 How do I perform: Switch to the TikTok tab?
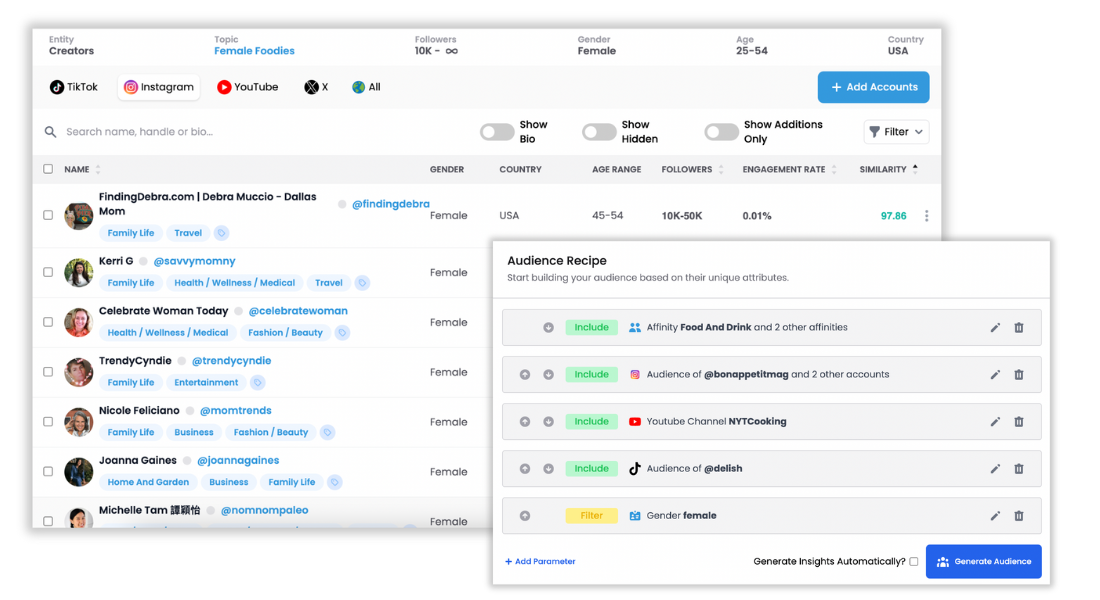[74, 87]
